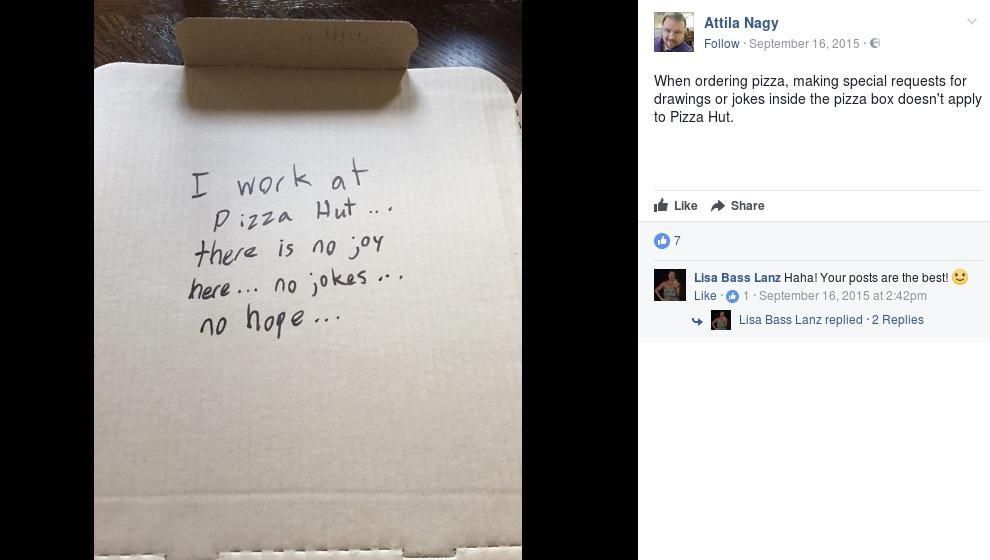
Task: Open the post options chevron dropdown
Action: [972, 21]
